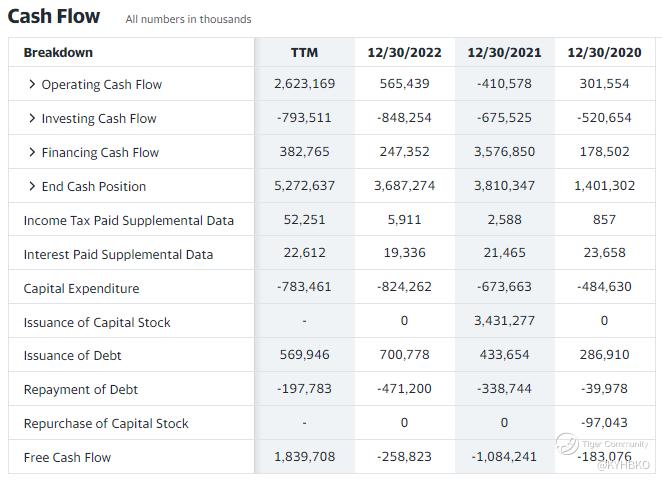Click Interest Paid Supplemental Data label
The height and width of the screenshot is (480, 662).
tap(118, 254)
